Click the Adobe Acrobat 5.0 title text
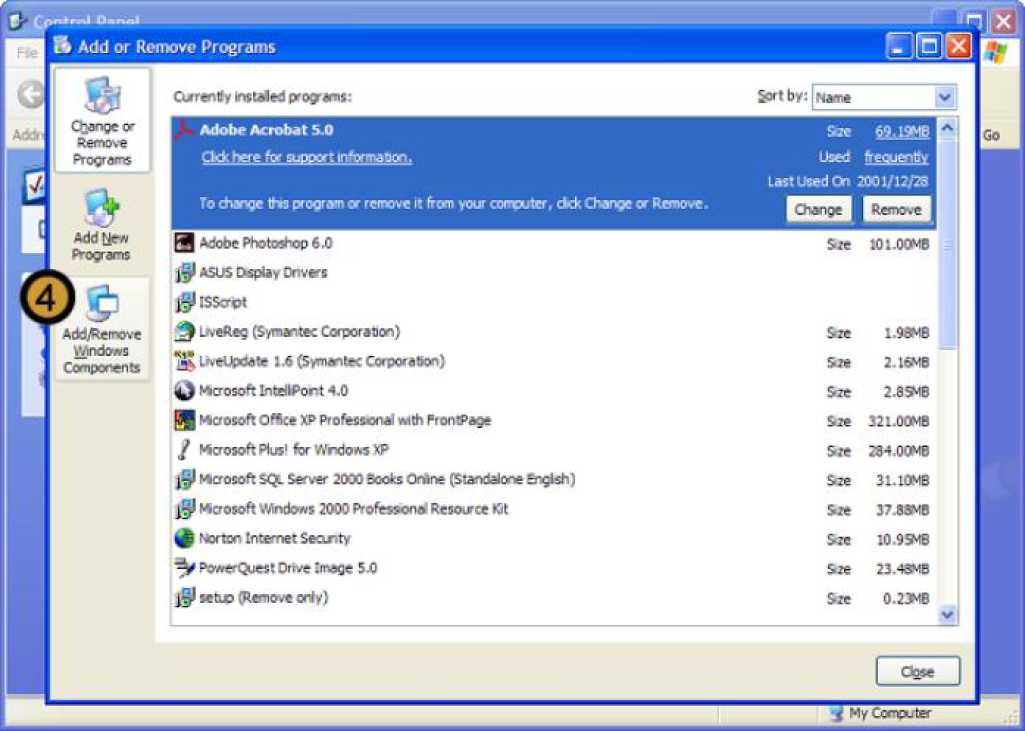This screenshot has height=731, width=1025. point(267,129)
